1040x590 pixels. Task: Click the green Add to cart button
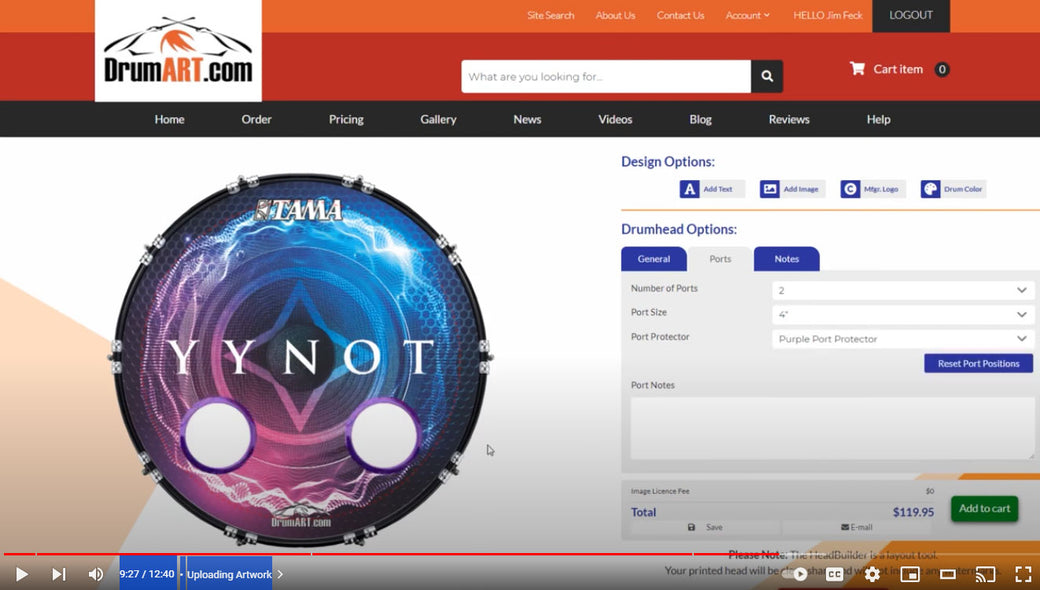point(984,508)
